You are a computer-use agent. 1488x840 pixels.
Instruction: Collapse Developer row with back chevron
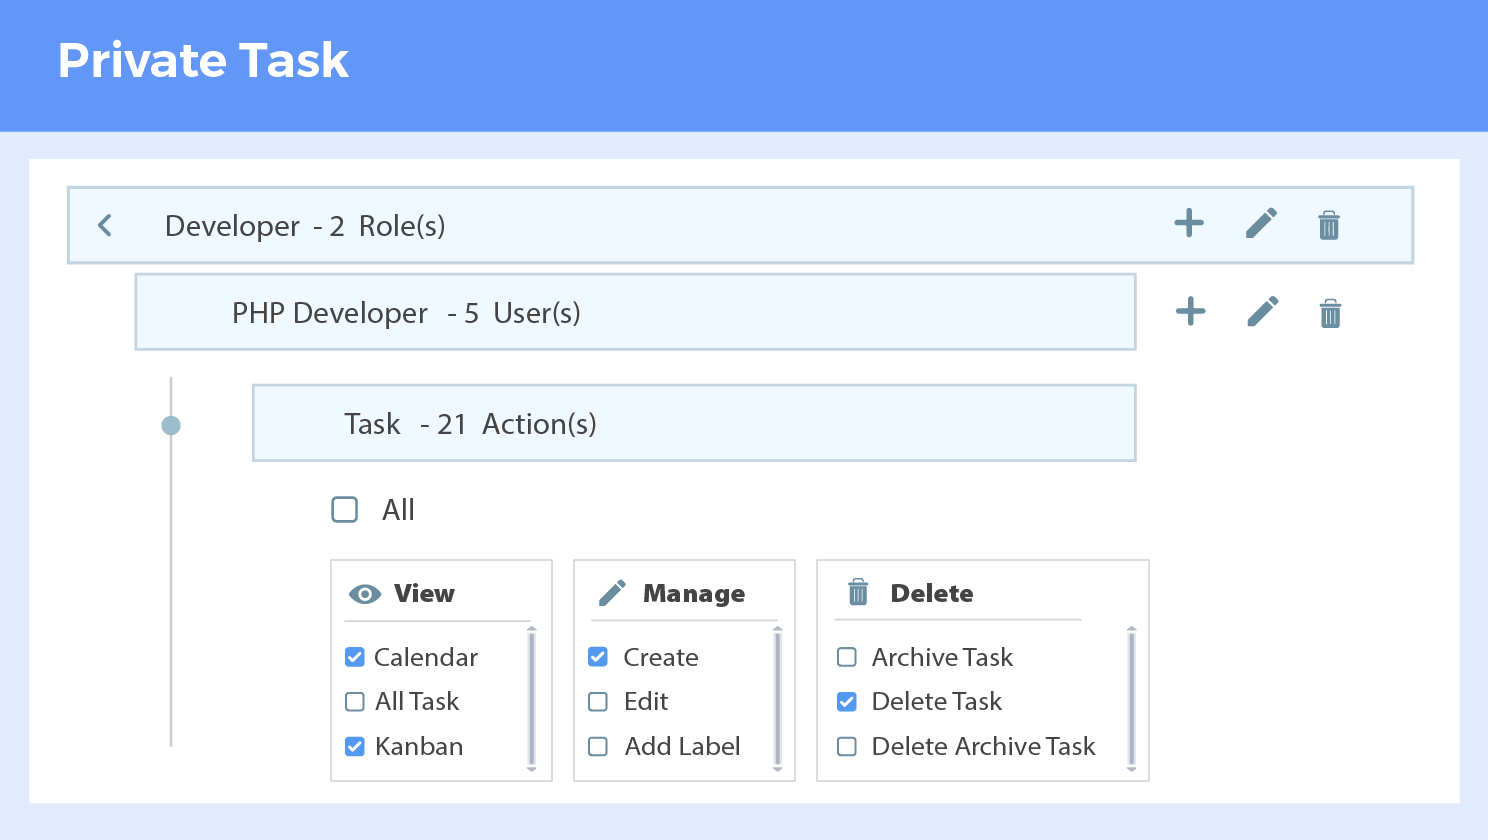pos(105,225)
